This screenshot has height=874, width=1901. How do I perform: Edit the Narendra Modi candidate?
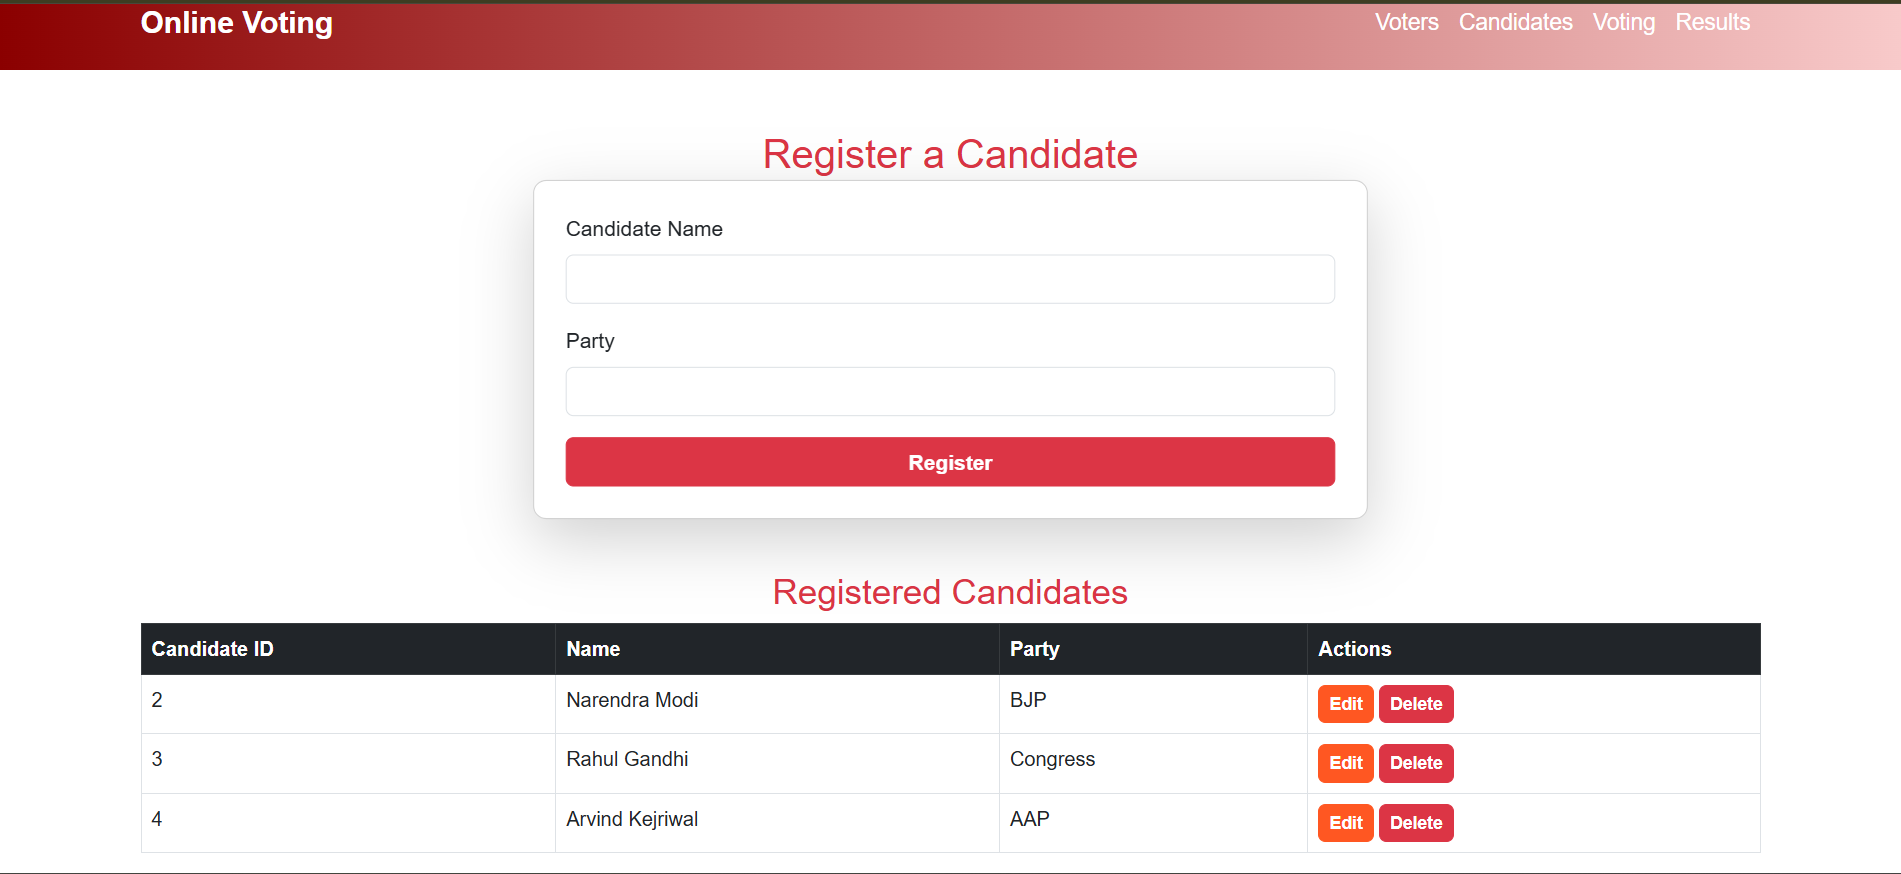click(1345, 704)
